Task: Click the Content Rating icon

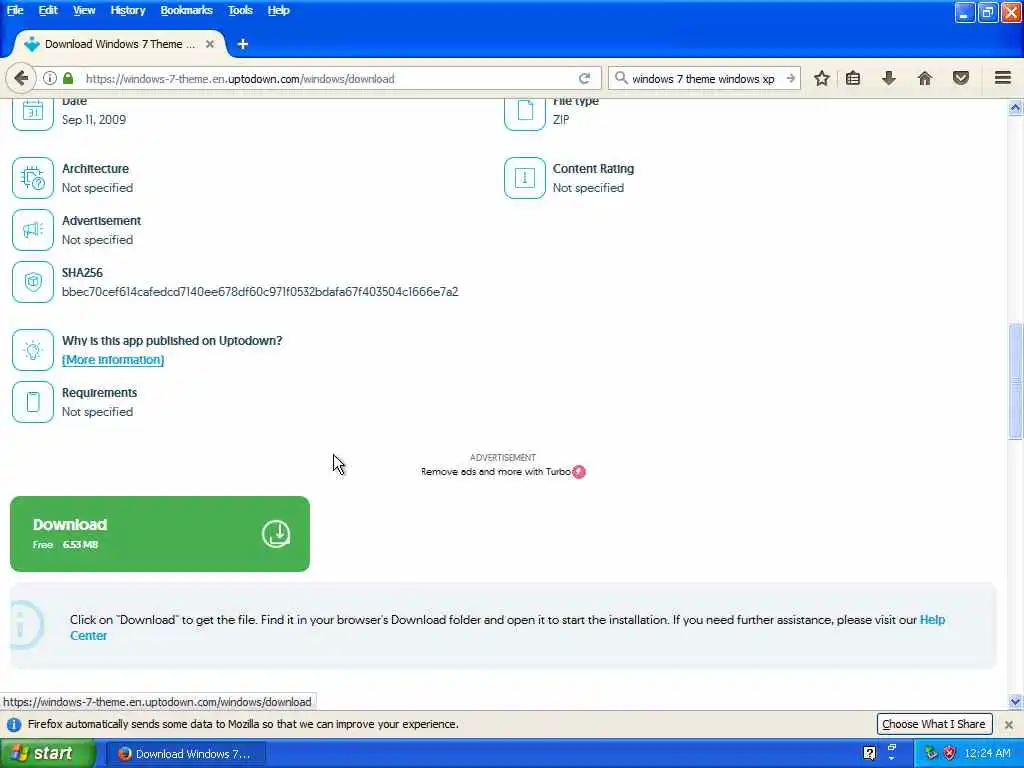Action: pyautogui.click(x=525, y=178)
